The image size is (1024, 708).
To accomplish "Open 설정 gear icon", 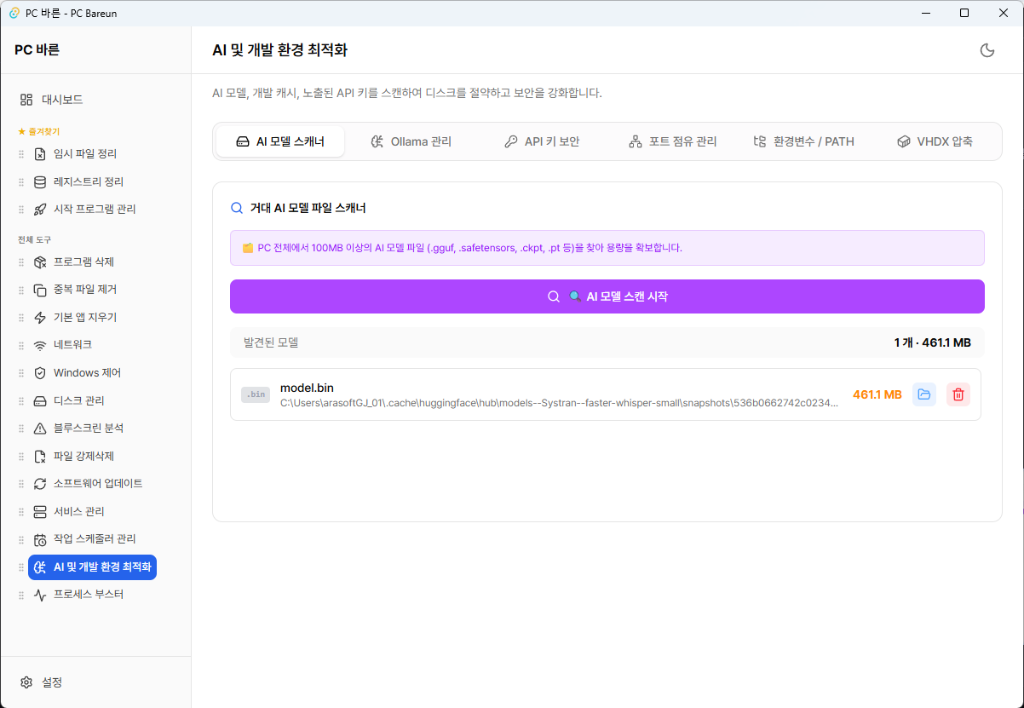I will pos(26,683).
